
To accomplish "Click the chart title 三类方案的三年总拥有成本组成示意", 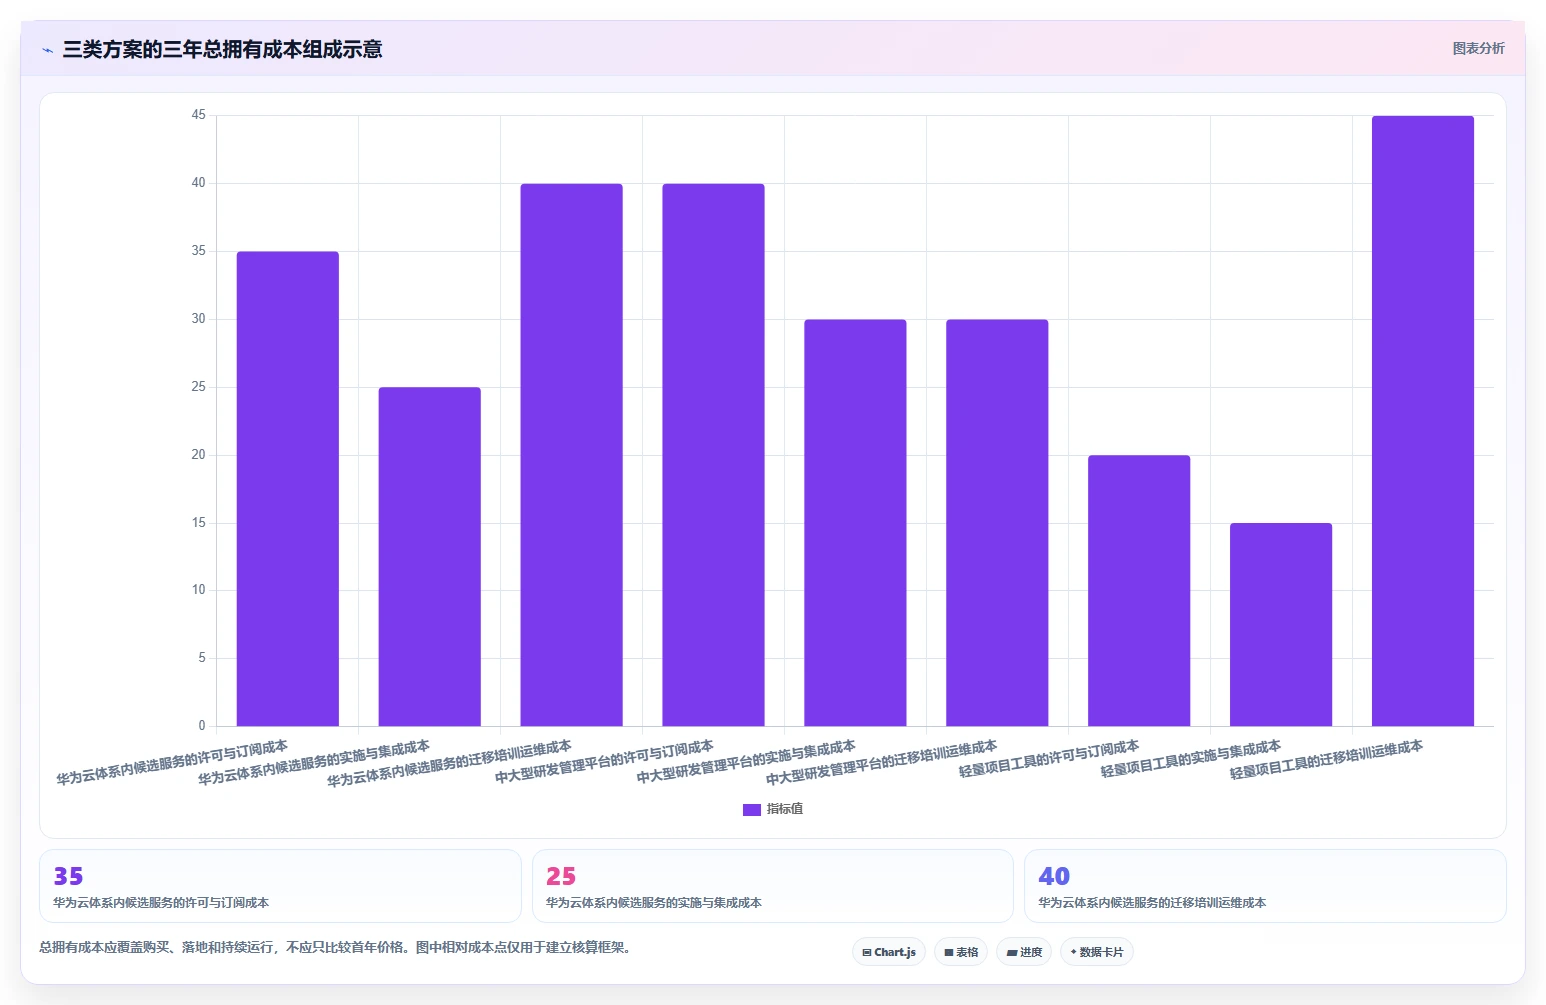I will [222, 49].
